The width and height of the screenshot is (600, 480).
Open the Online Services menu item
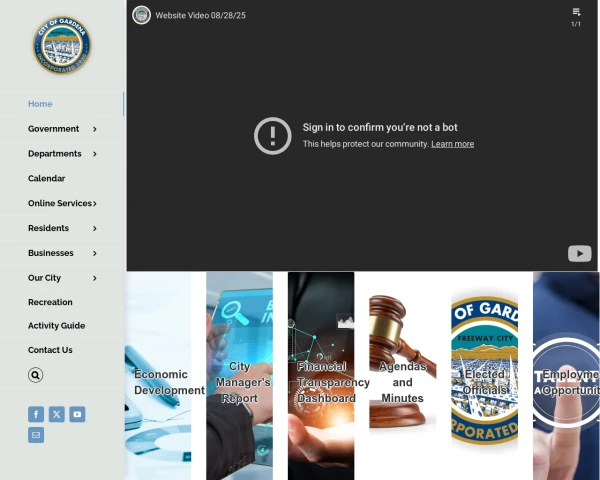point(60,203)
